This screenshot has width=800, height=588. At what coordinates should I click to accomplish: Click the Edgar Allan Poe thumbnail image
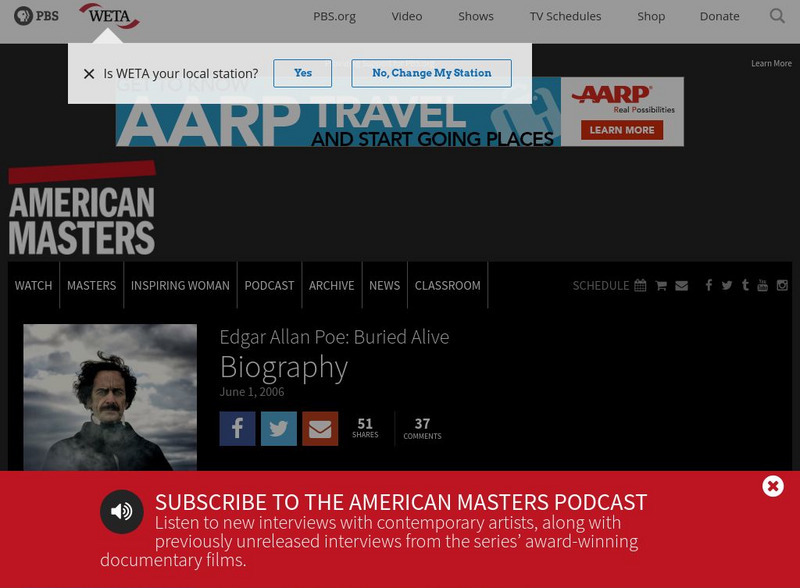click(110, 400)
